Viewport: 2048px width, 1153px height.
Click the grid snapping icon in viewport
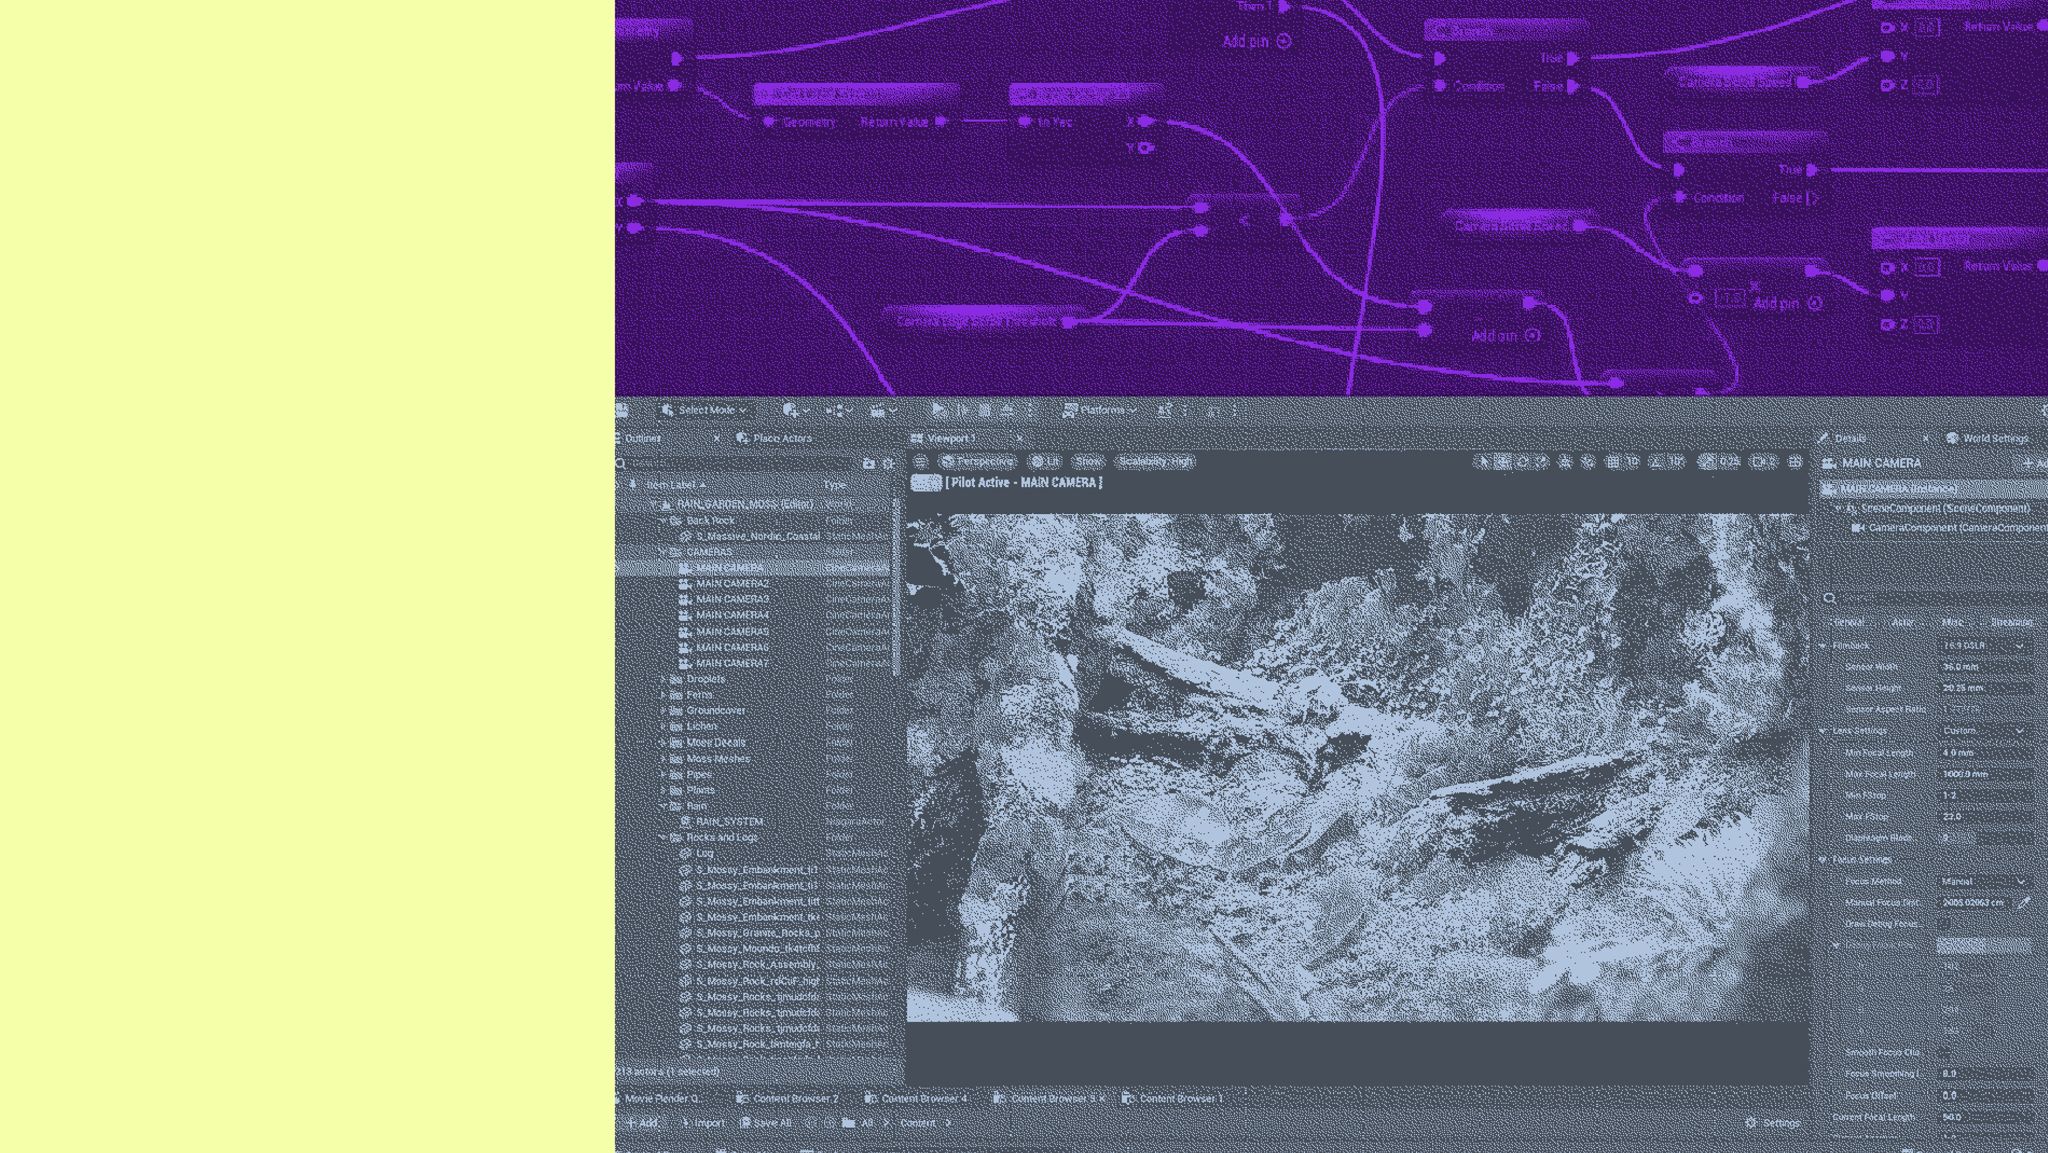pyautogui.click(x=1612, y=462)
